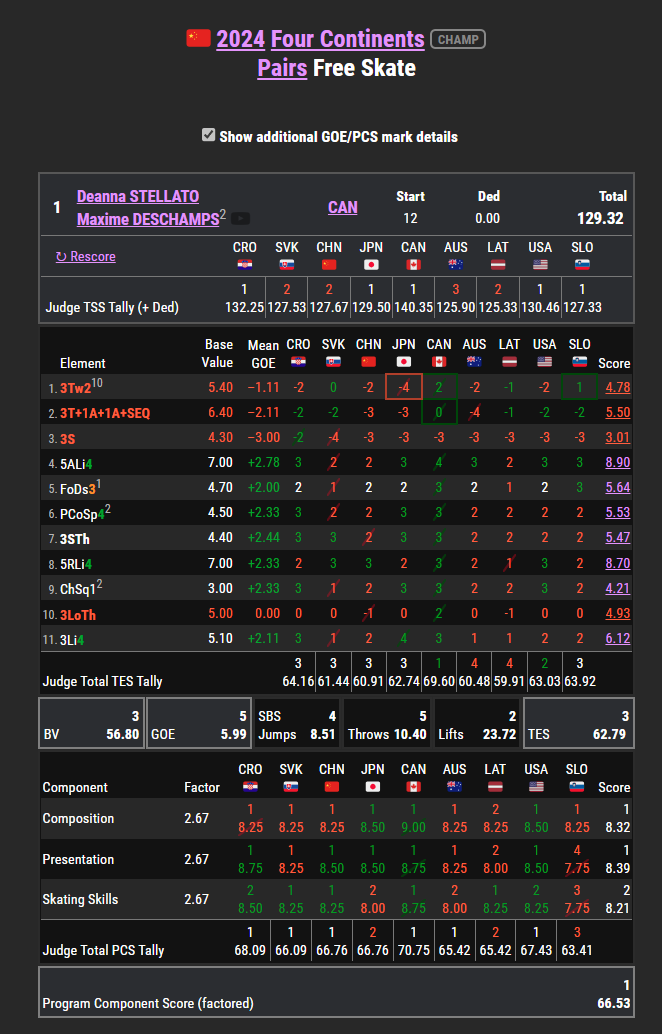Image resolution: width=662 pixels, height=1034 pixels.
Task: Click the Latvia flag in the Rescore row
Action: coord(497,265)
